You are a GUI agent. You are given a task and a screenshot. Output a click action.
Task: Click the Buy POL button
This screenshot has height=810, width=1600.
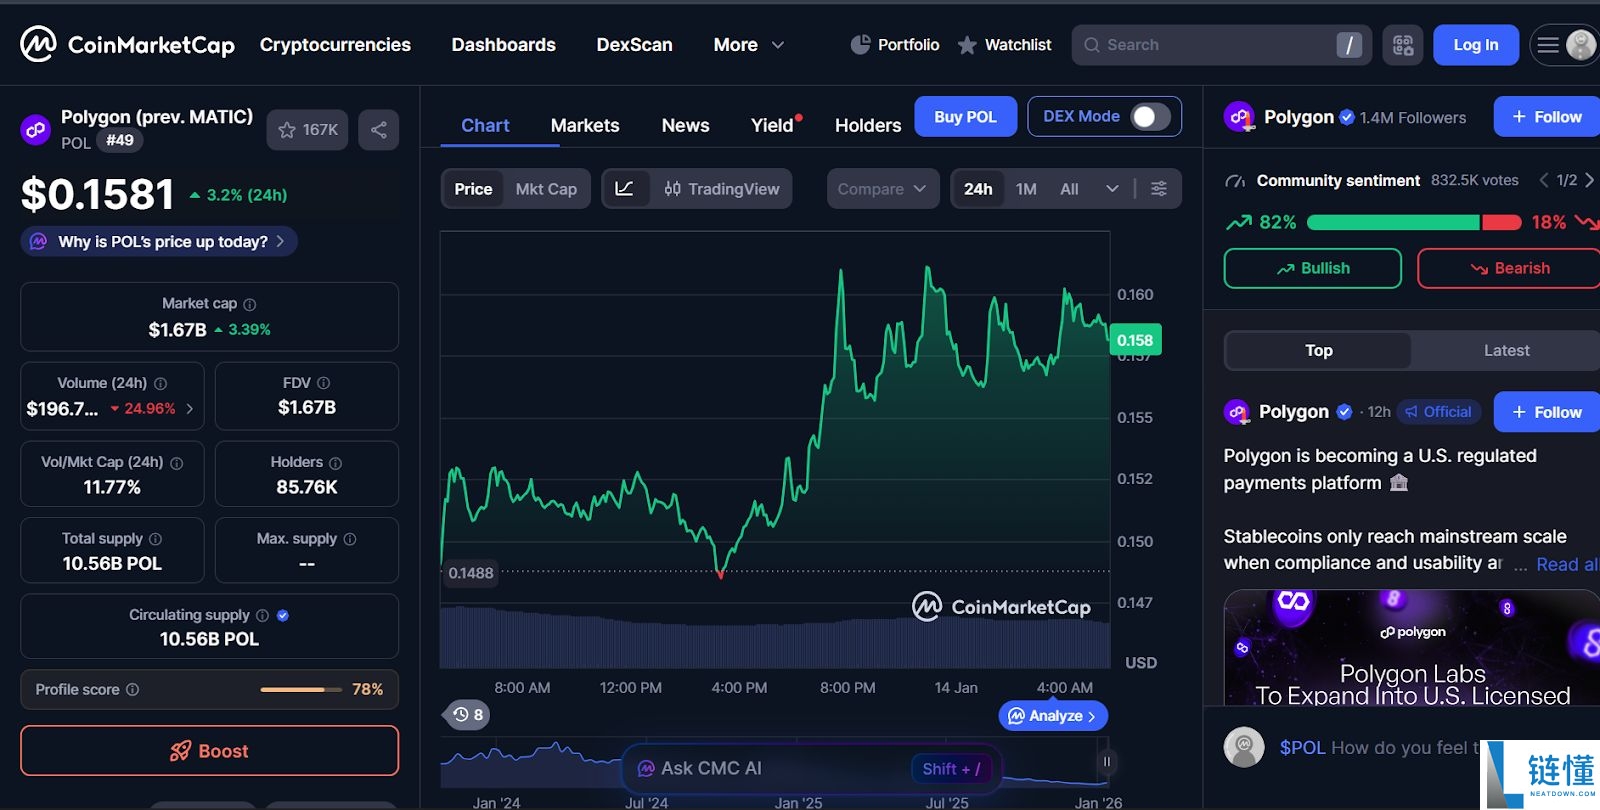(966, 117)
